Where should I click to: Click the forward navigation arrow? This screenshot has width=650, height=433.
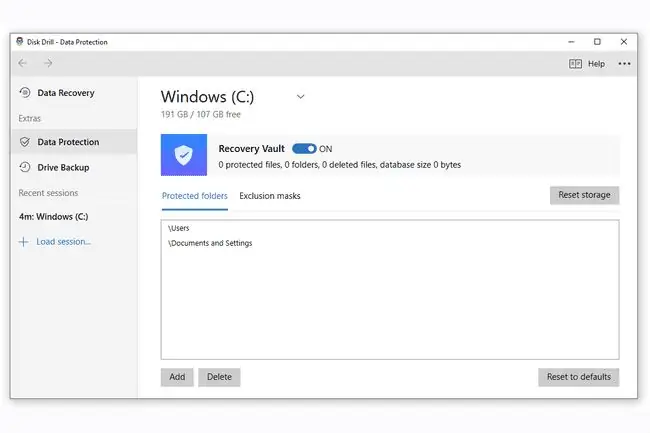(48, 63)
